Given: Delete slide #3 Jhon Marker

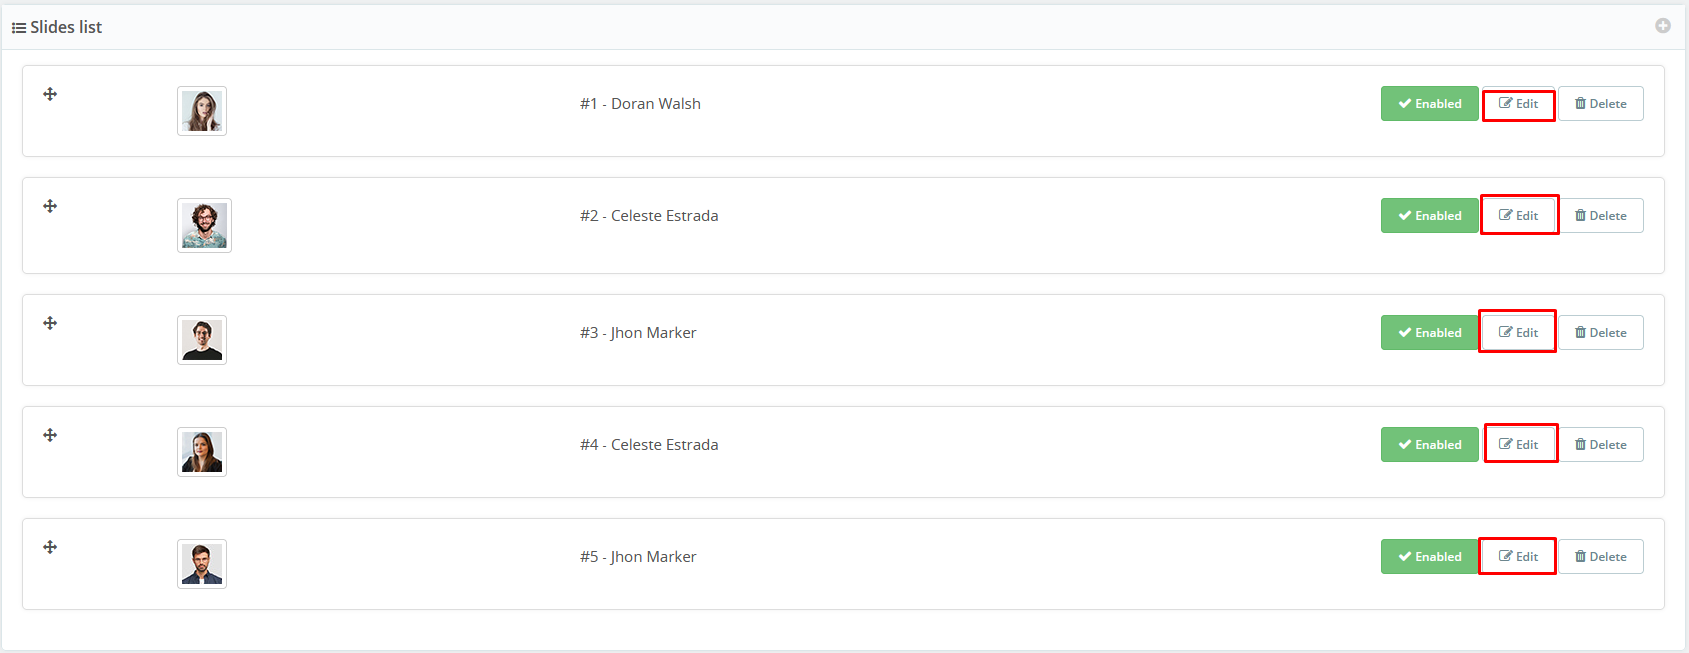Looking at the screenshot, I should coord(1600,333).
